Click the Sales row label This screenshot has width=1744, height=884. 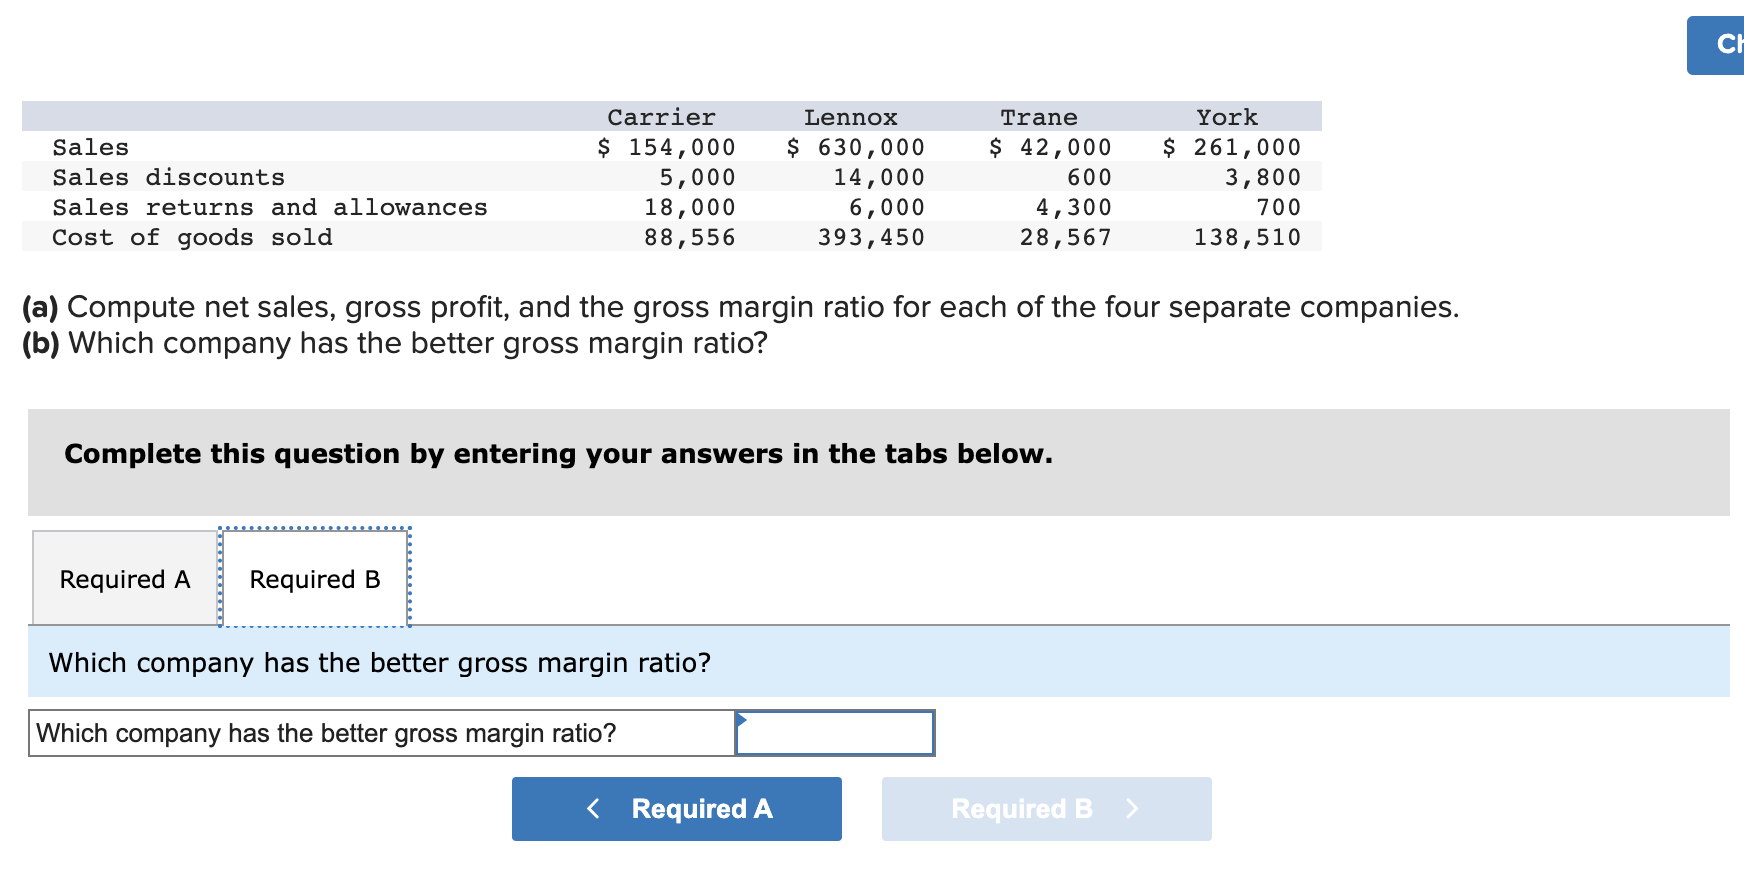coord(91,147)
